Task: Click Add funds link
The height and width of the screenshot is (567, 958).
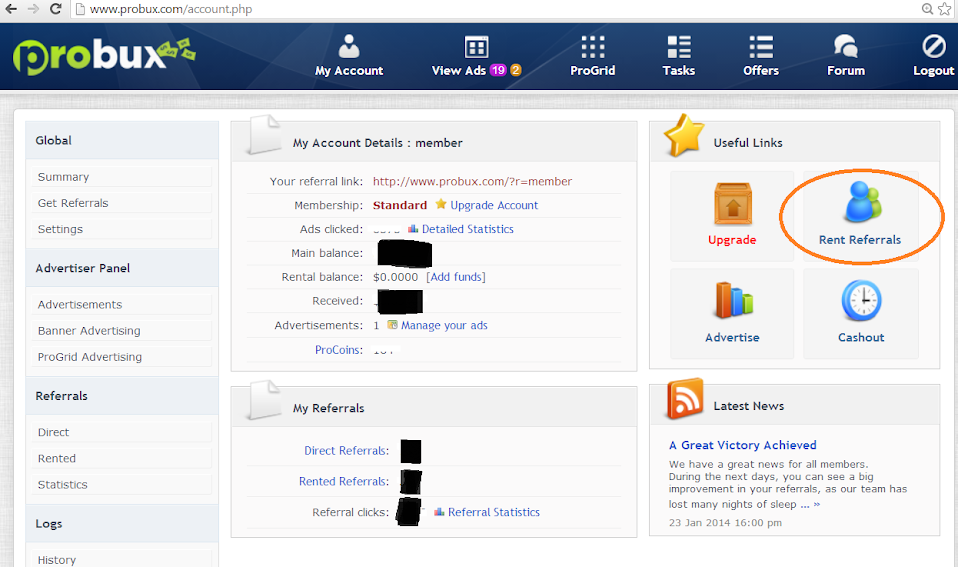Action: pyautogui.click(x=456, y=277)
